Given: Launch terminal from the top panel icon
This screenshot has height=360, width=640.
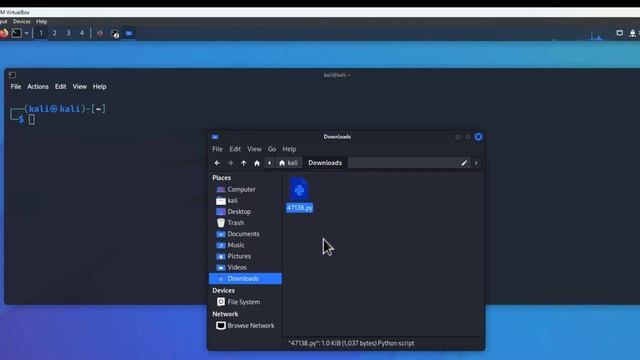Looking at the screenshot, I should pyautogui.click(x=16, y=33).
